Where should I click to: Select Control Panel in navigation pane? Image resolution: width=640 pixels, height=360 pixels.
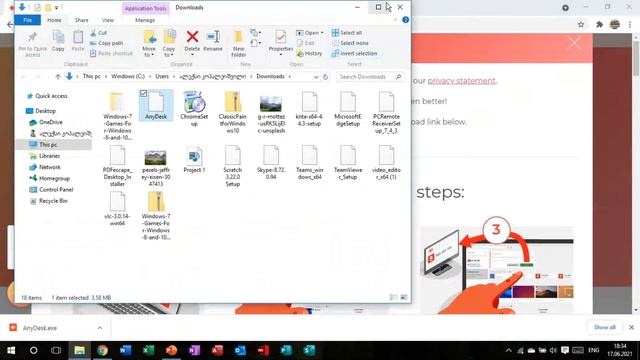click(x=56, y=189)
